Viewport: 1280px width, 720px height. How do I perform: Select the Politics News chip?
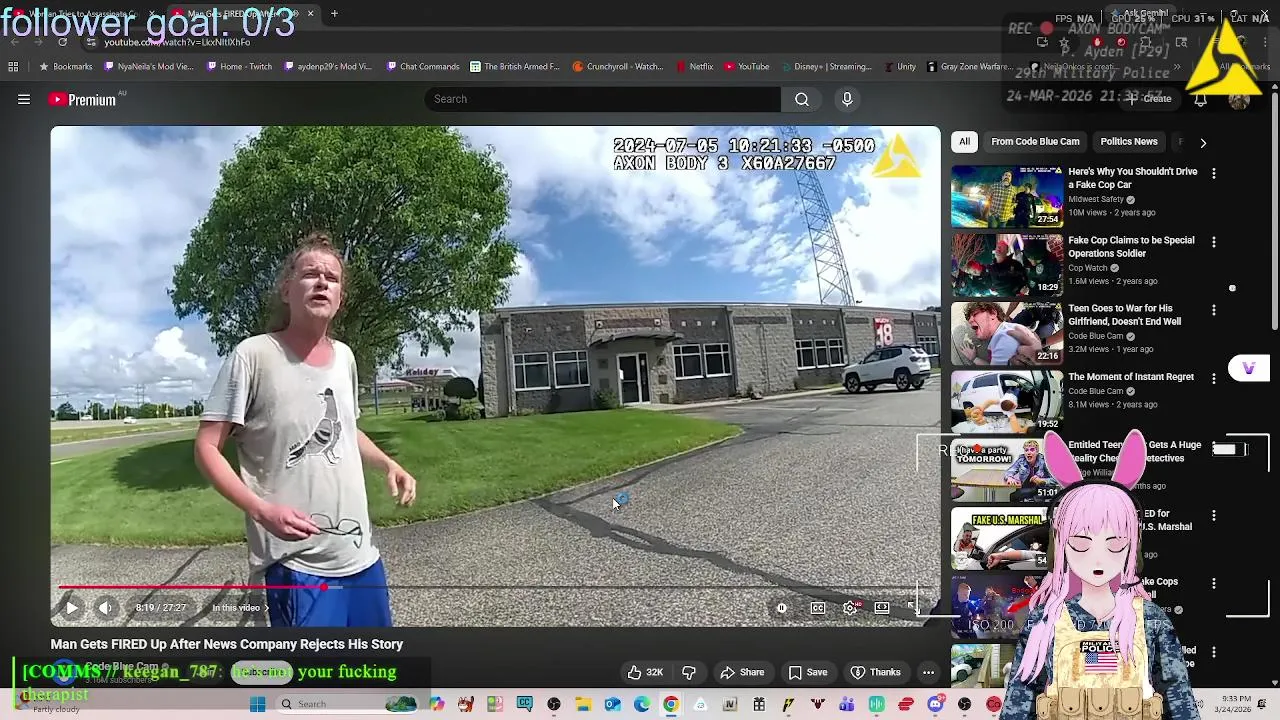click(1129, 142)
